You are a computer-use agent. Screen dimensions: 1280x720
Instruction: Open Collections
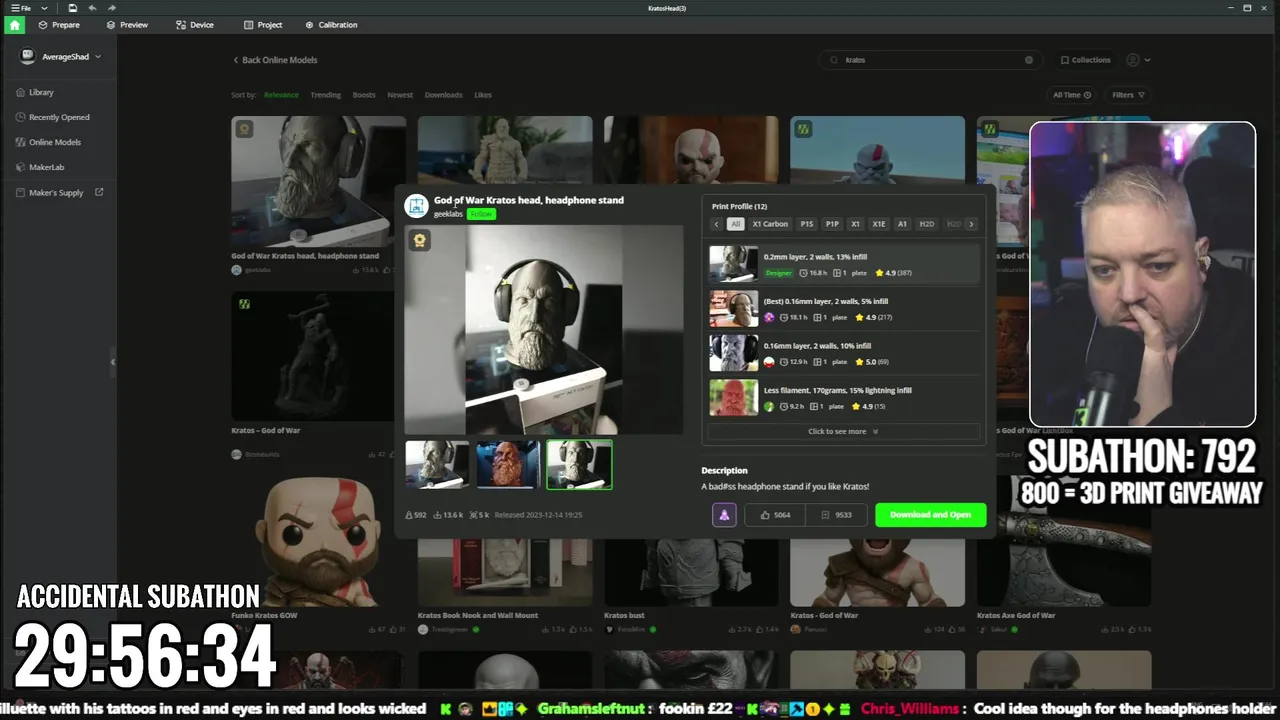pos(1085,60)
